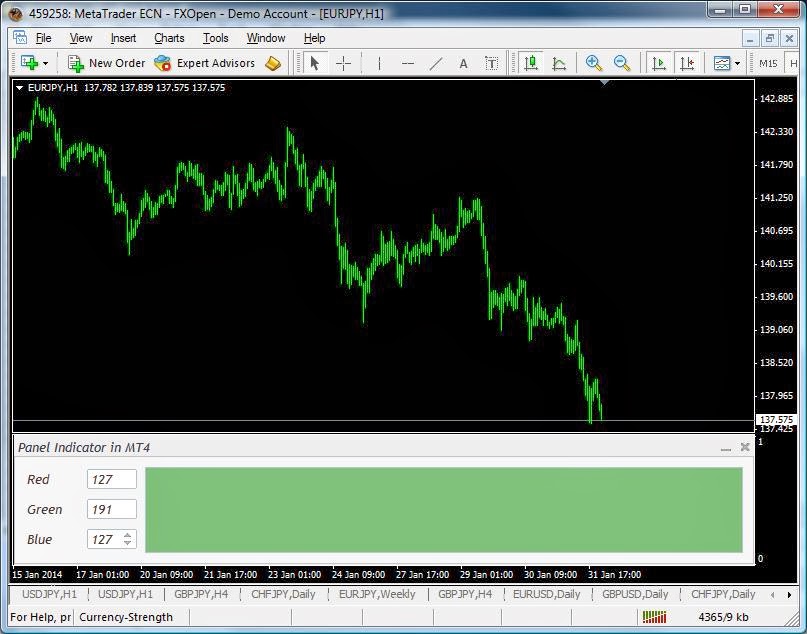Viewport: 807px width, 634px height.
Task: Switch to Line chart mode
Action: pos(559,63)
